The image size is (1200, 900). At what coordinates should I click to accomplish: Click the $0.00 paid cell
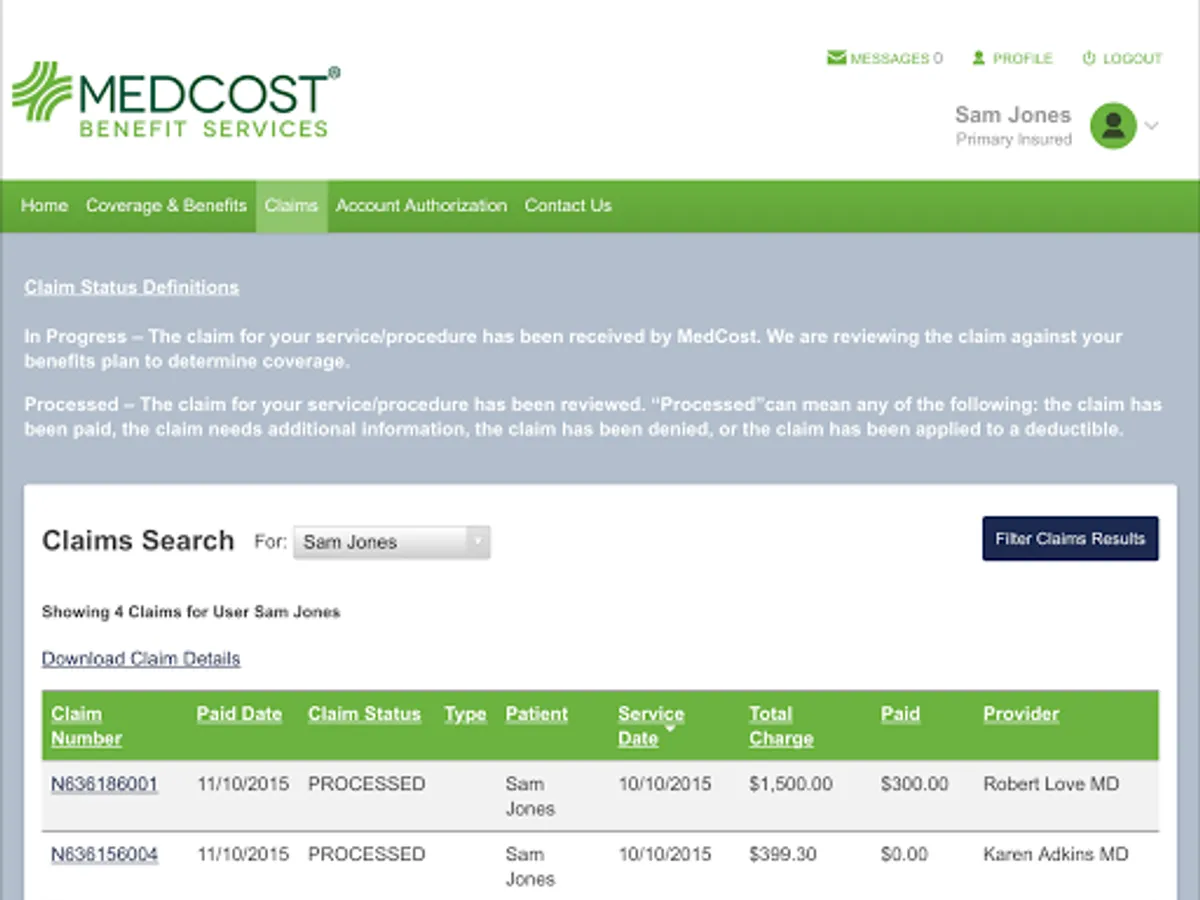904,854
